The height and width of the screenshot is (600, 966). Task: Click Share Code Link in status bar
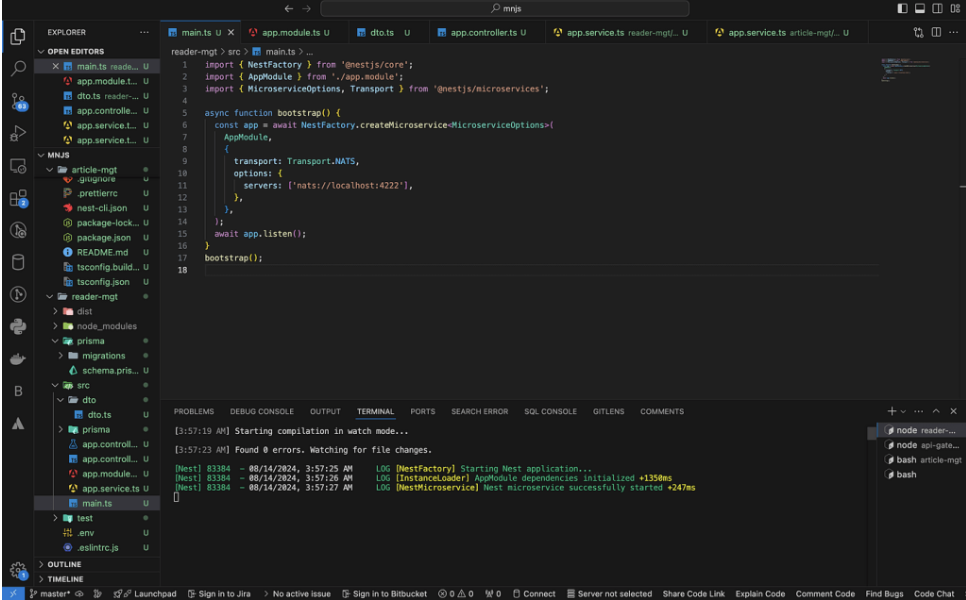point(694,594)
